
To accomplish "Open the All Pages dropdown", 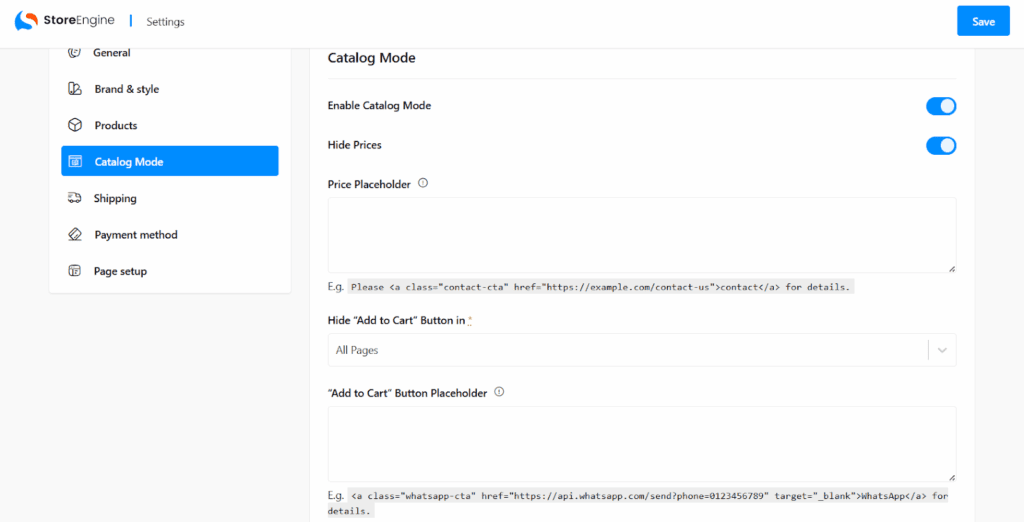I will click(x=642, y=350).
